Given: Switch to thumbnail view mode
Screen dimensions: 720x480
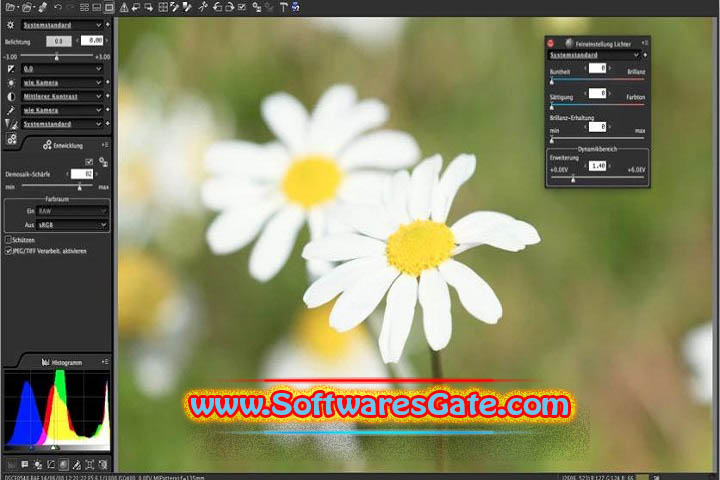Looking at the screenshot, I should (84, 7).
